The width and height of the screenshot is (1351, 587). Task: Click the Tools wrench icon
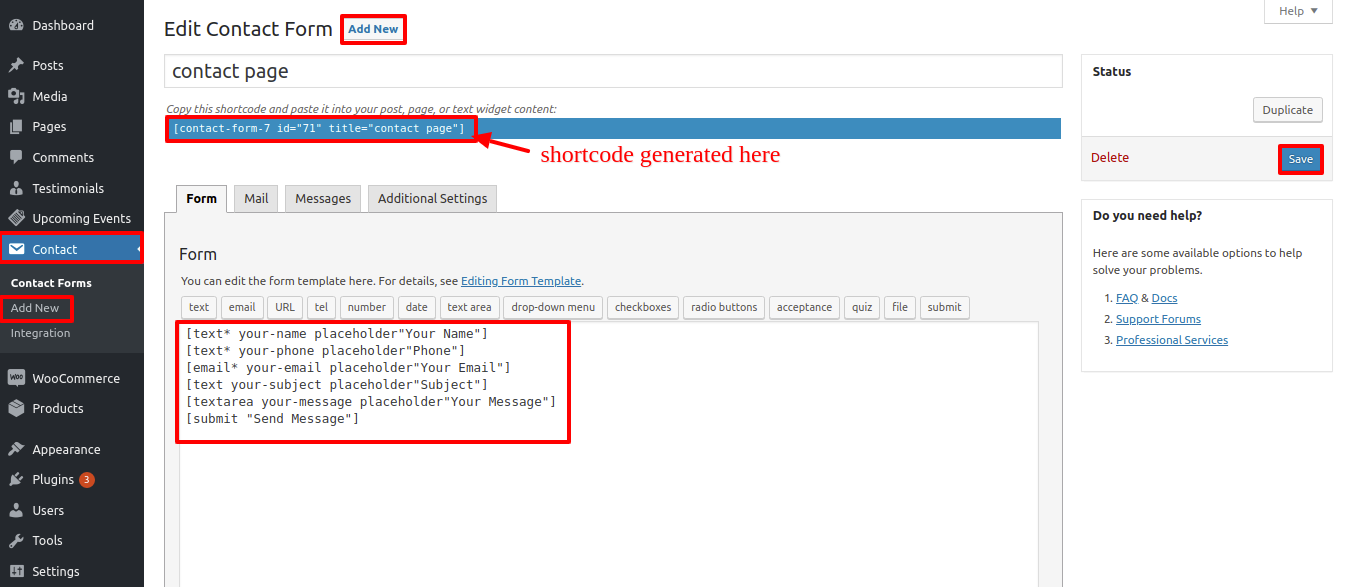pyautogui.click(x=16, y=540)
